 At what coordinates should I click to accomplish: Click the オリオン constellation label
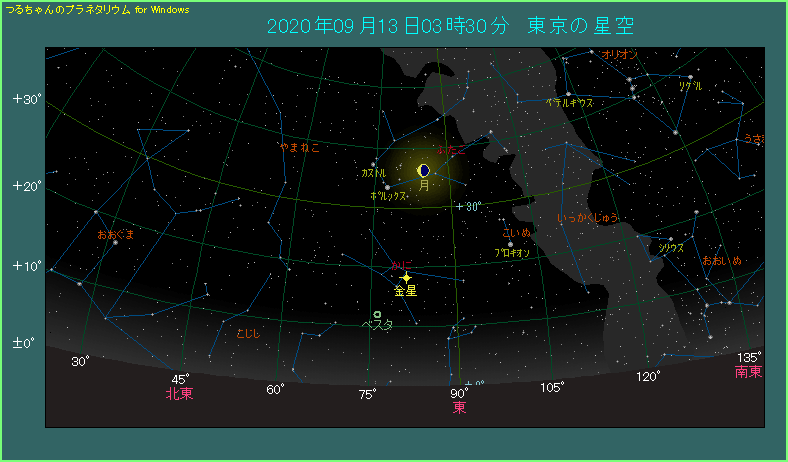pos(620,54)
